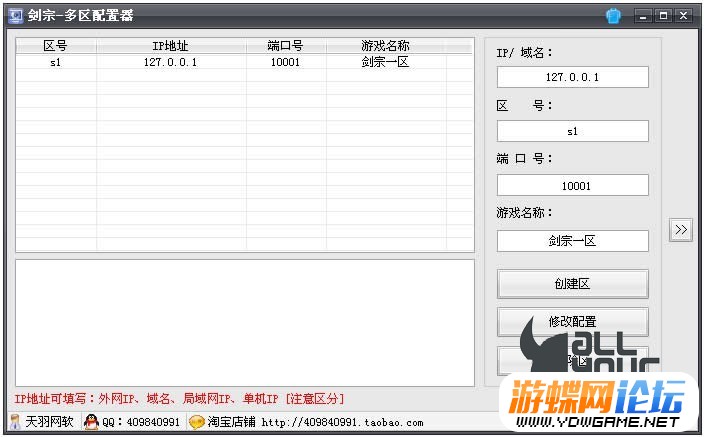
Task: Click inside the empty log text area
Action: [x=245, y=322]
